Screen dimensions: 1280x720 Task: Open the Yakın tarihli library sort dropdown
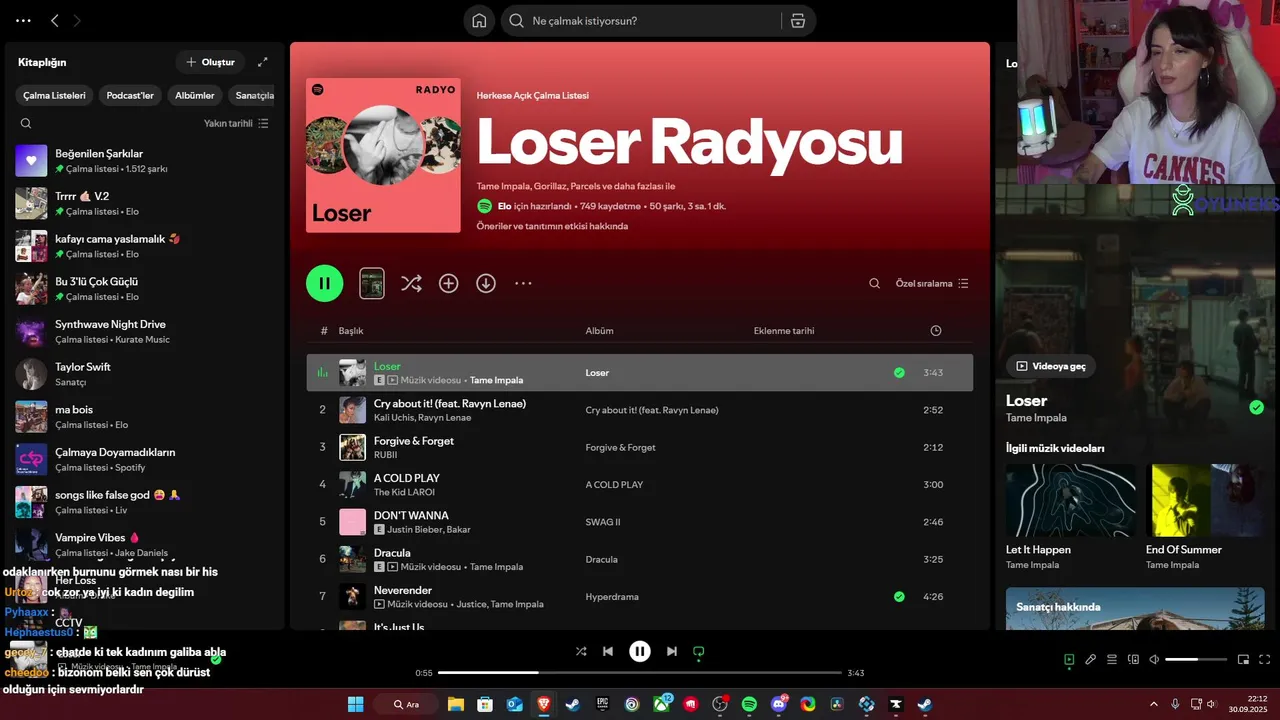click(236, 123)
